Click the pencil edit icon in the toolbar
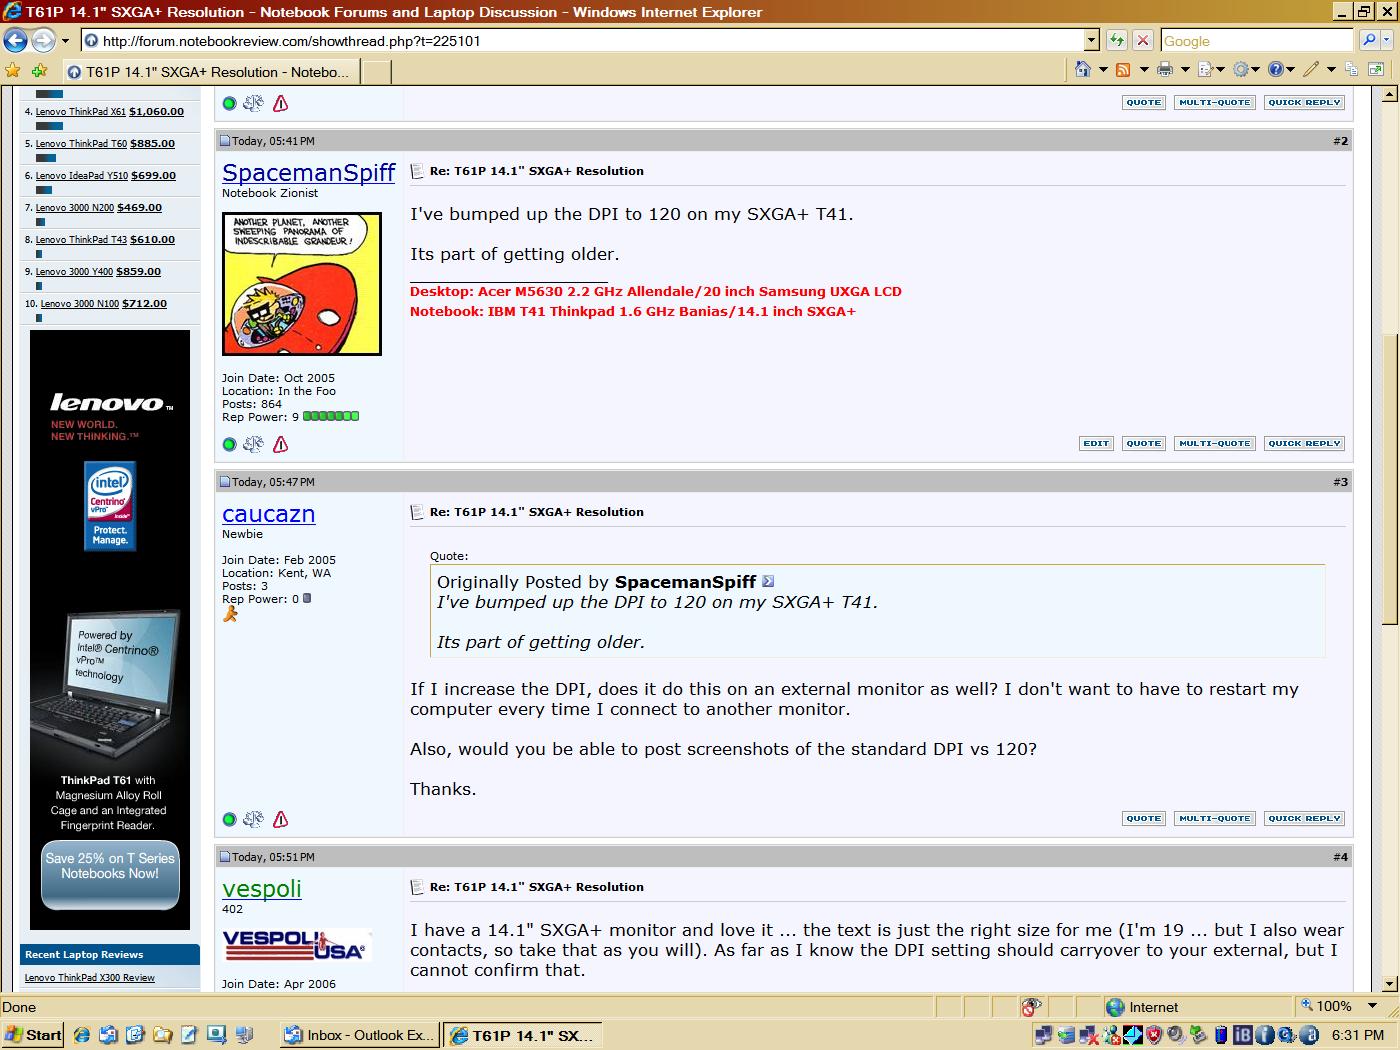 (x=1311, y=70)
